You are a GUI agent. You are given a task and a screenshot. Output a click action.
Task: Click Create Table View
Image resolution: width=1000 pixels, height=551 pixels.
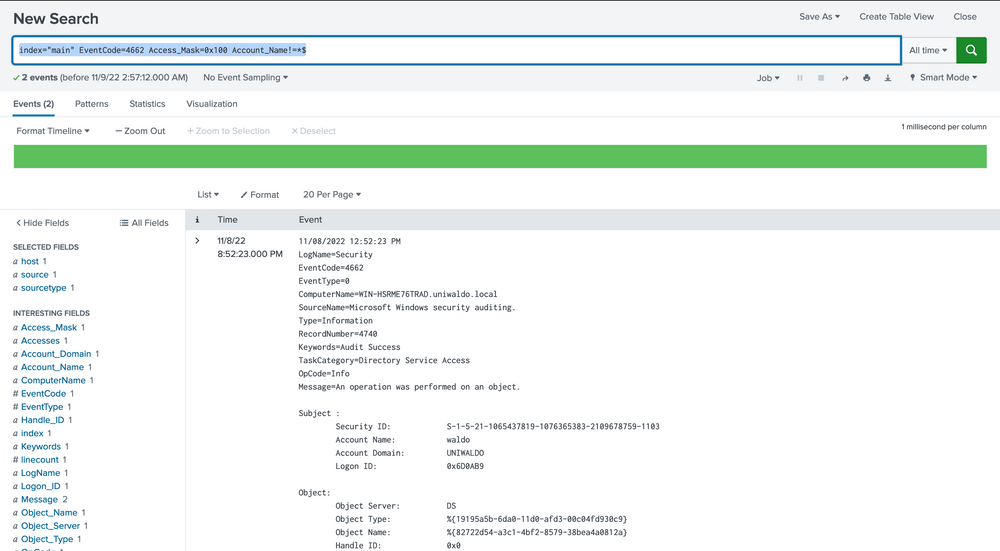(x=896, y=17)
